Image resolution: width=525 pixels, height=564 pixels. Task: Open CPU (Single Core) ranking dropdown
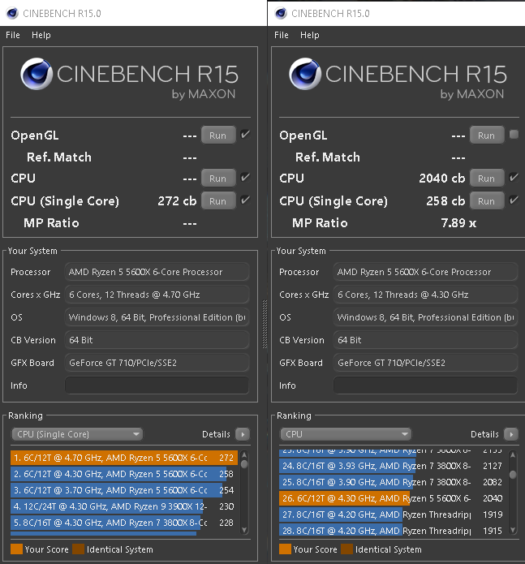pyautogui.click(x=77, y=434)
